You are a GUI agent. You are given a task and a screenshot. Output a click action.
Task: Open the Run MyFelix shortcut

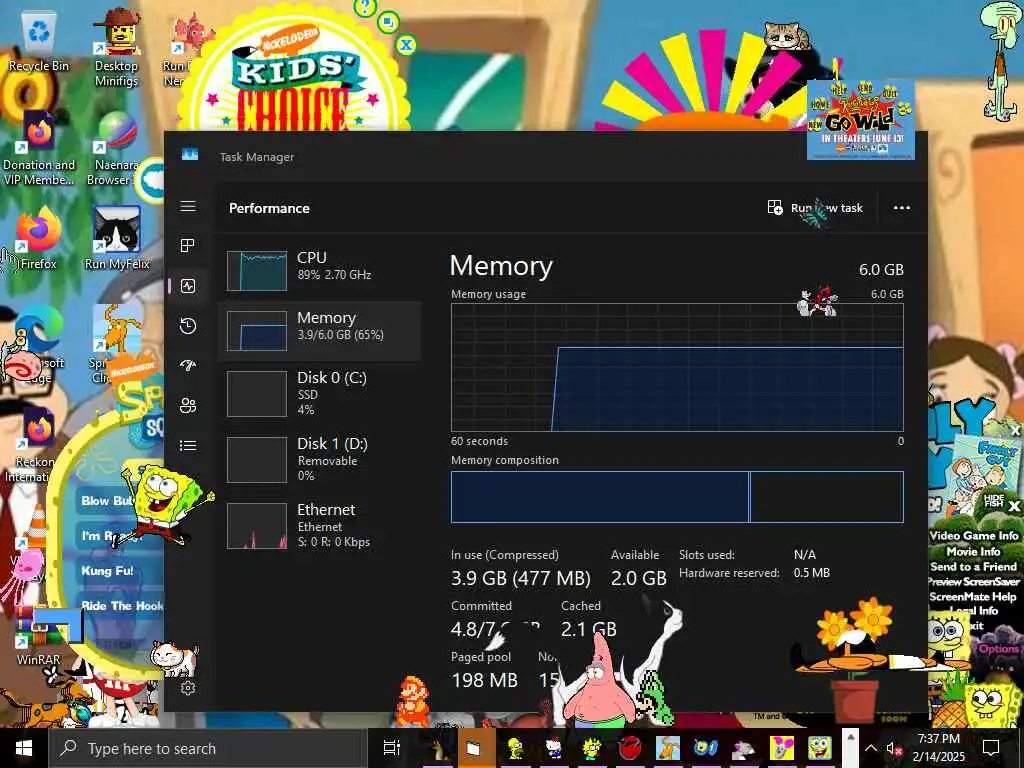[117, 239]
